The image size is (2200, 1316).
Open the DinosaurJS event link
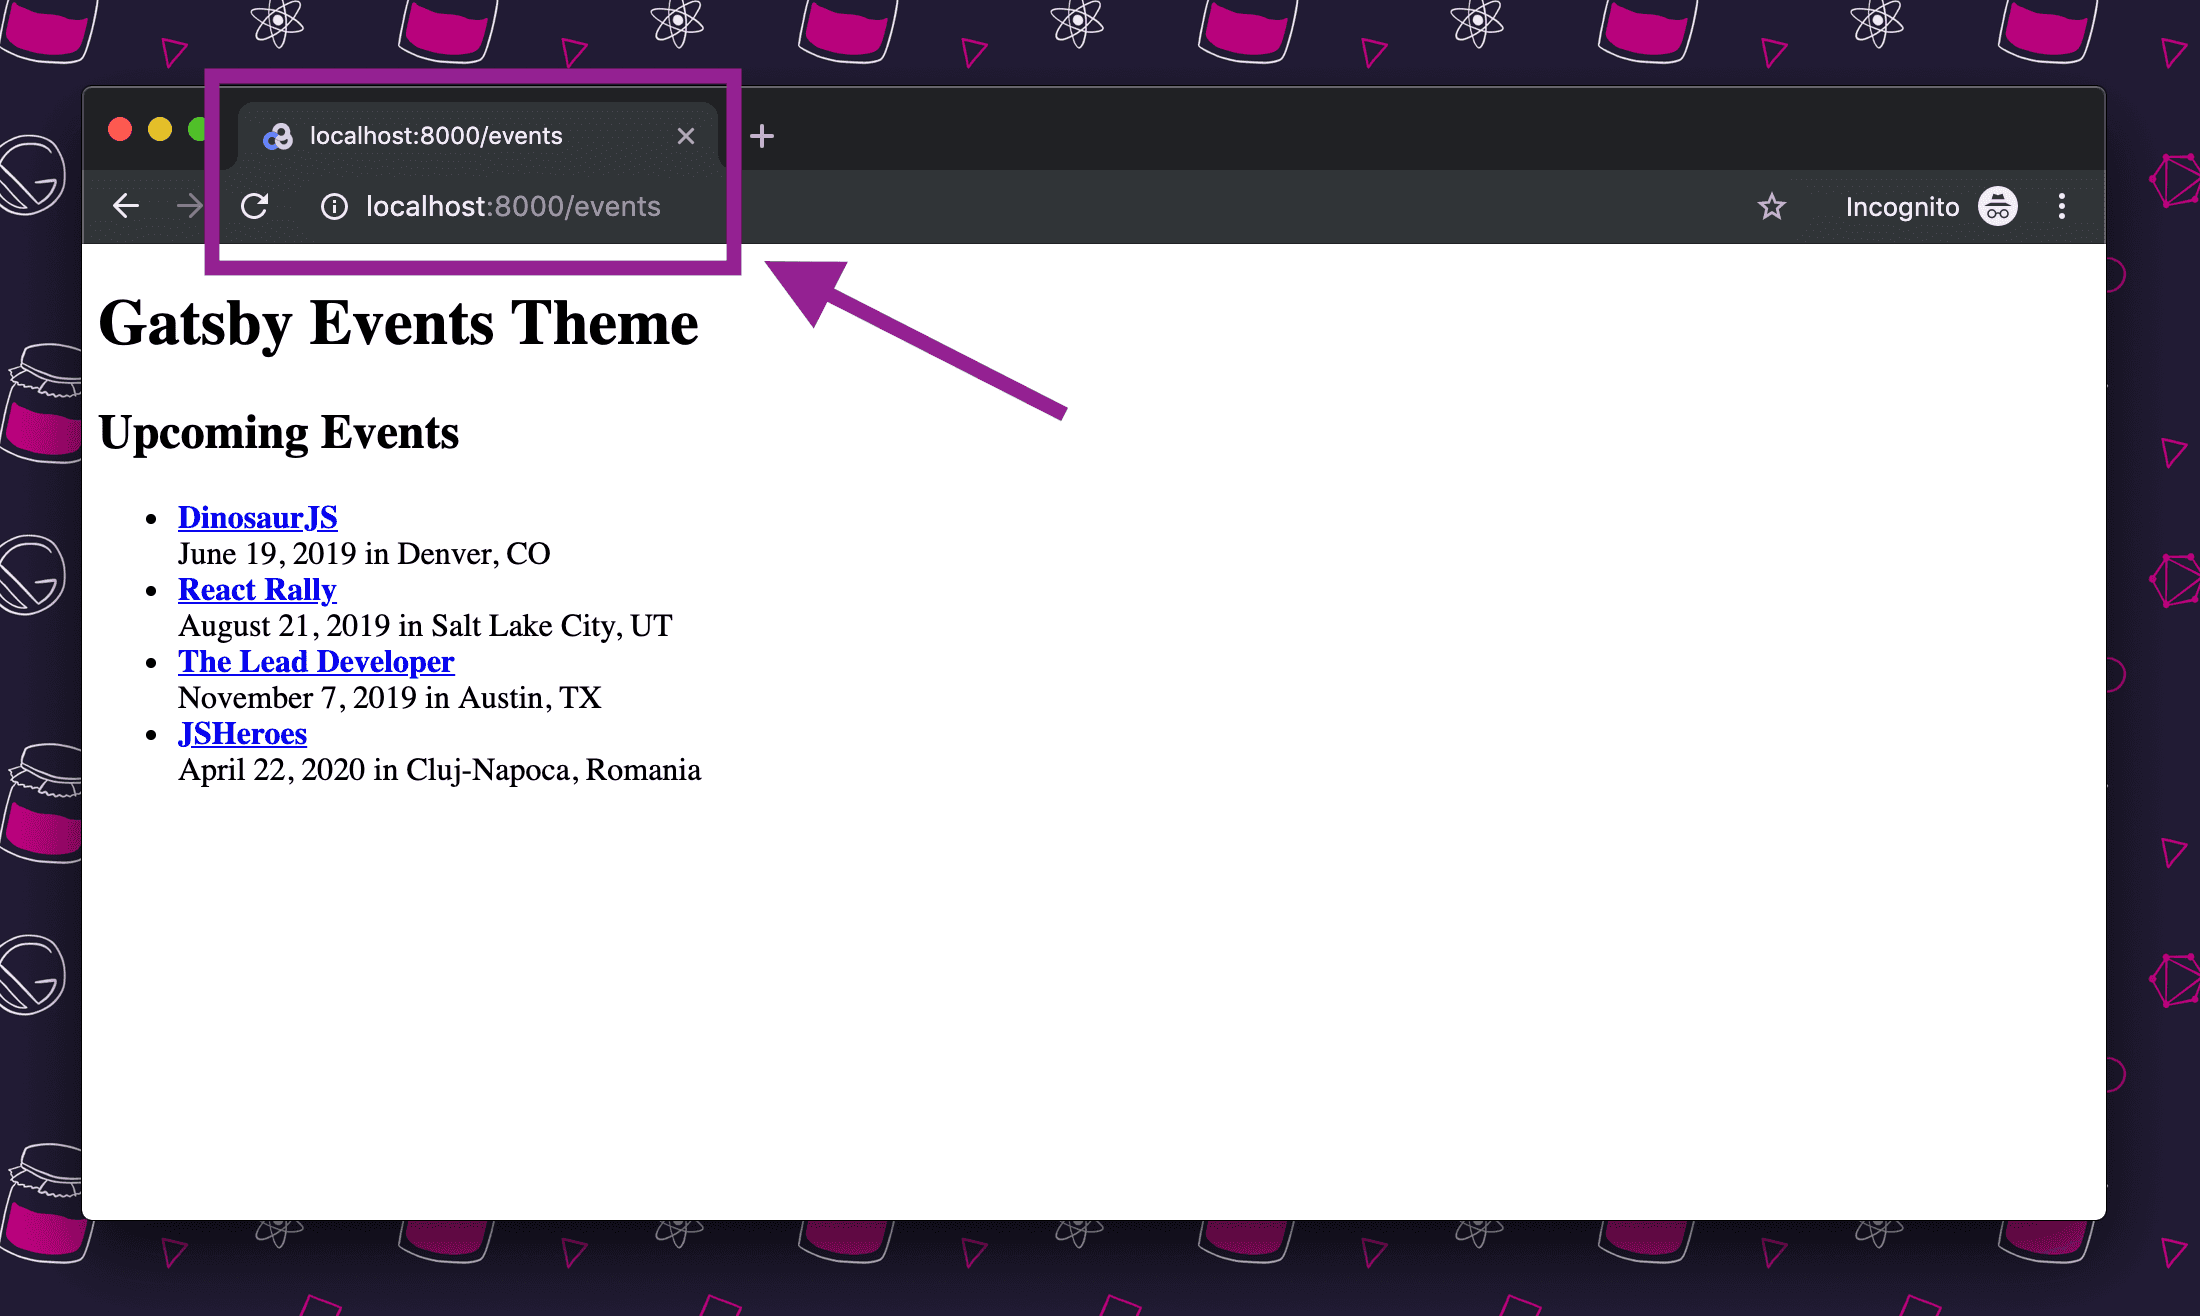click(257, 517)
